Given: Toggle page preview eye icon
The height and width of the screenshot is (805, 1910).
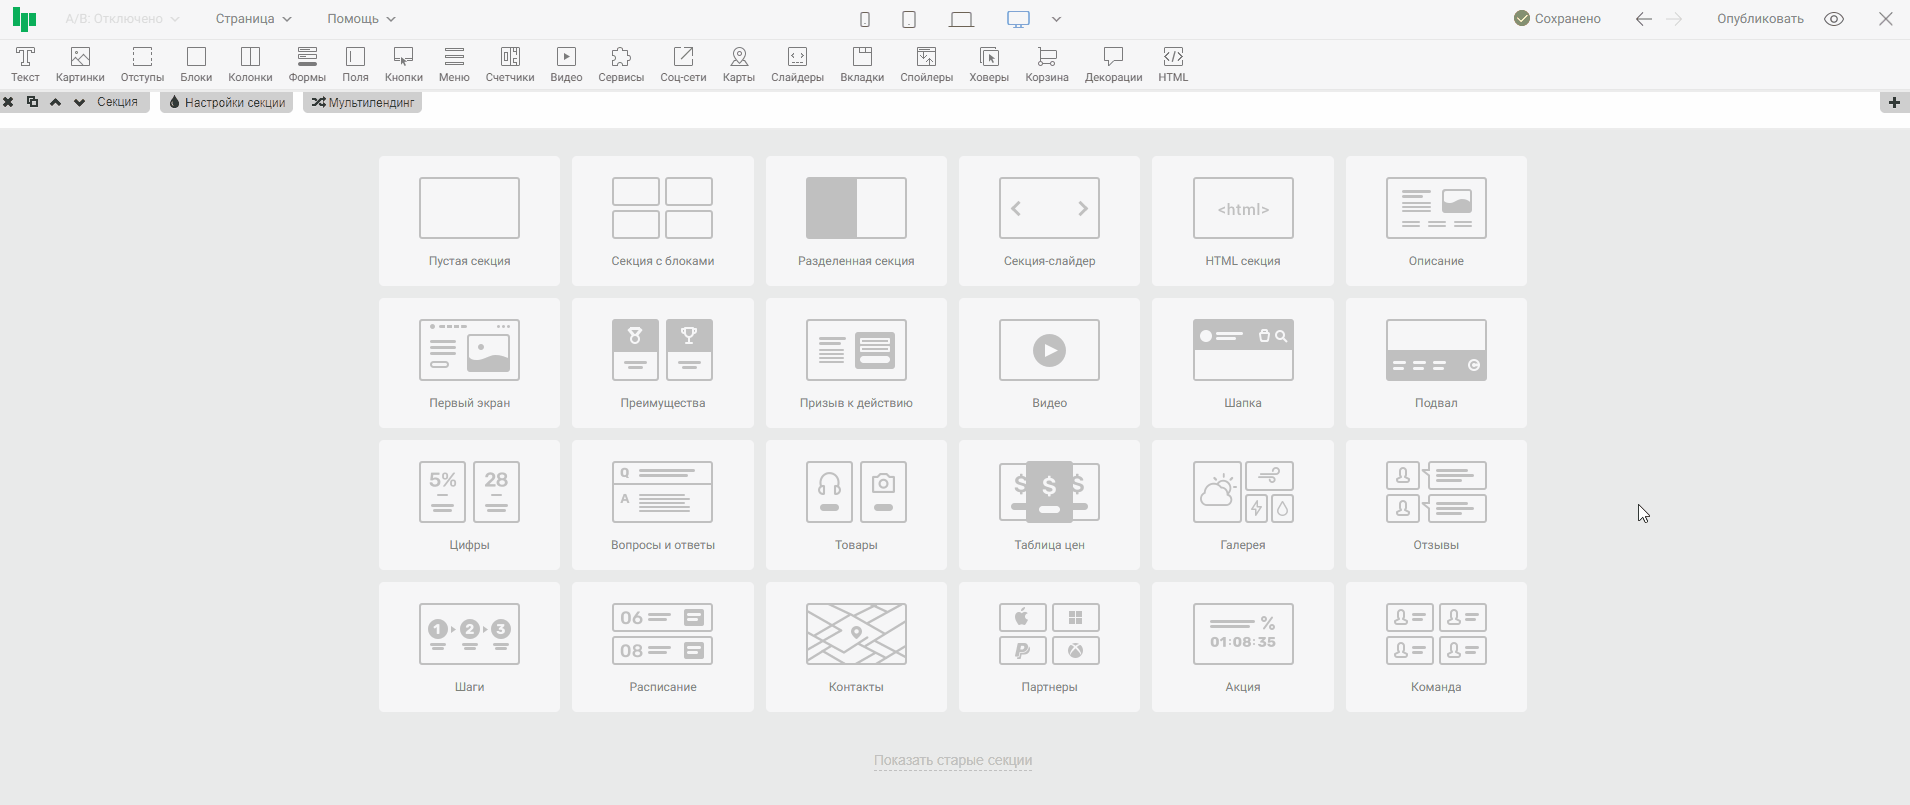Looking at the screenshot, I should [1834, 19].
